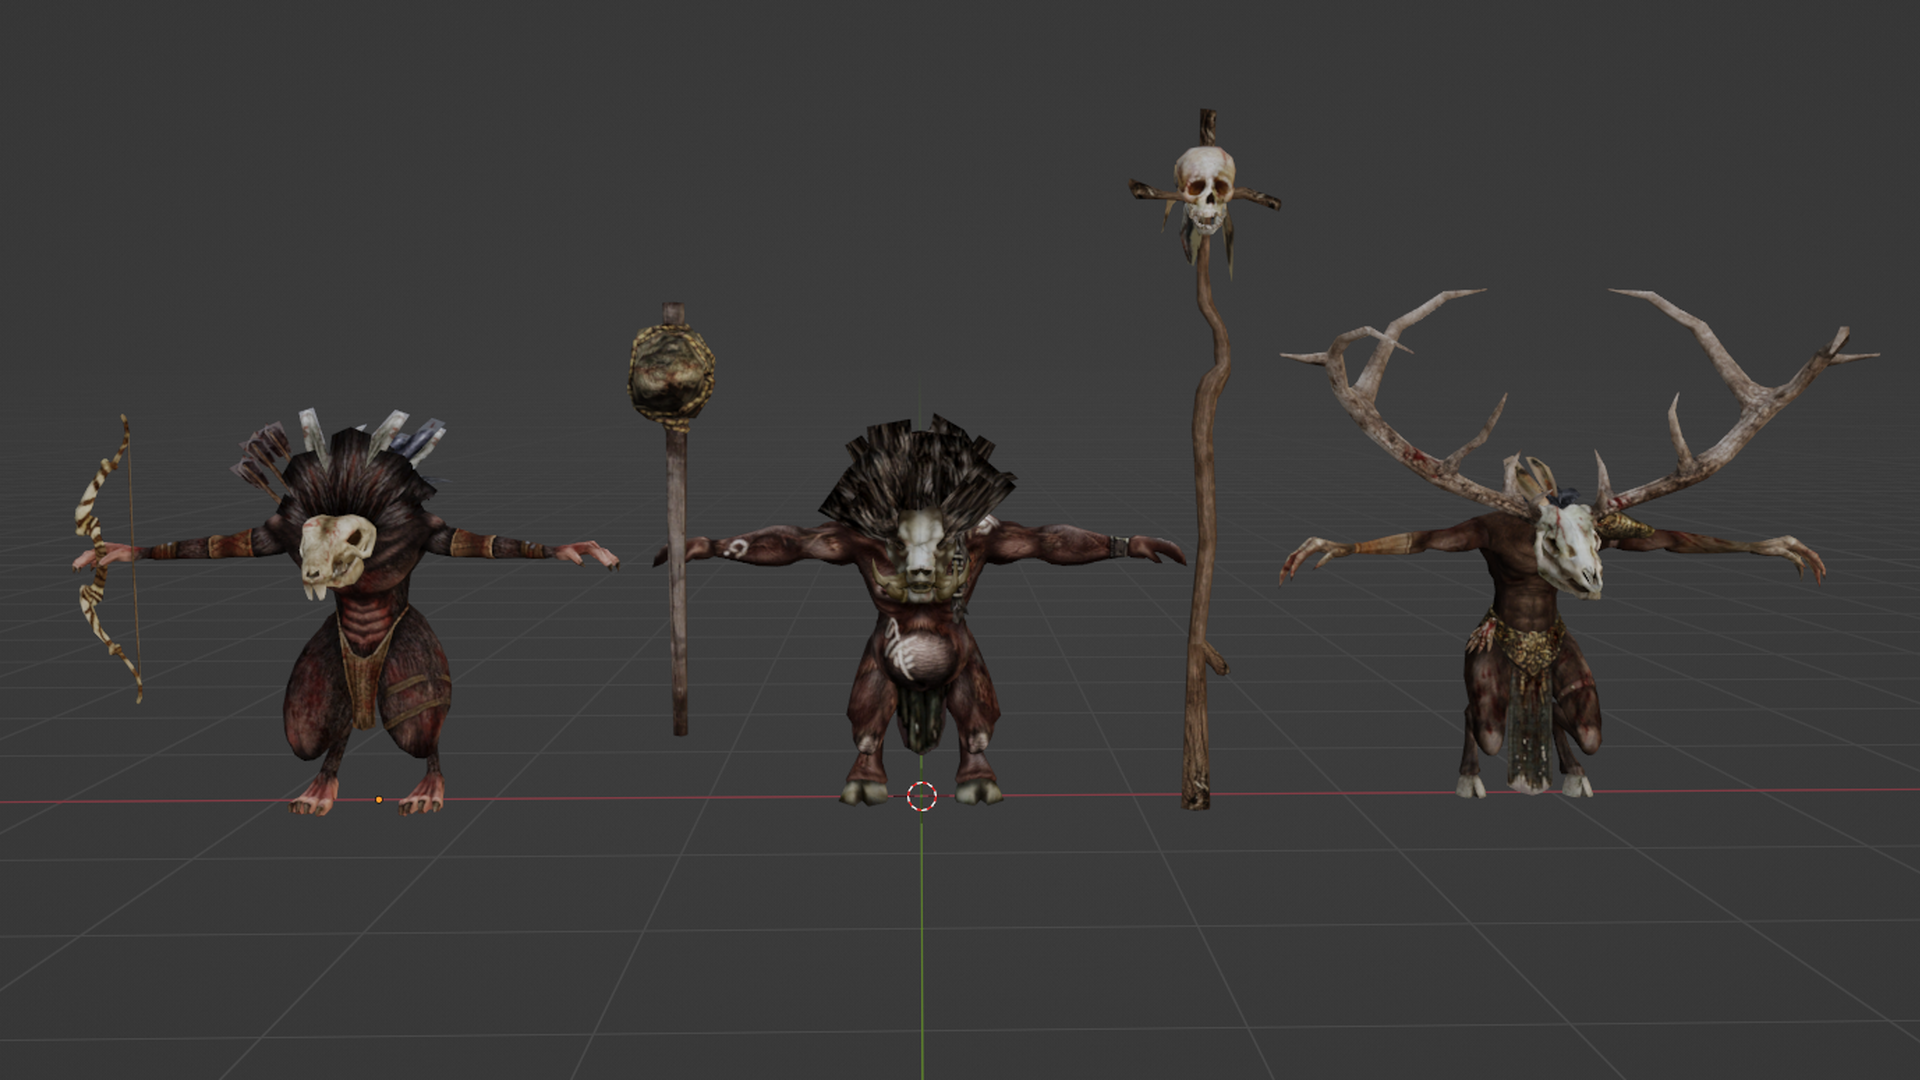Select the striped bow model

106,560
